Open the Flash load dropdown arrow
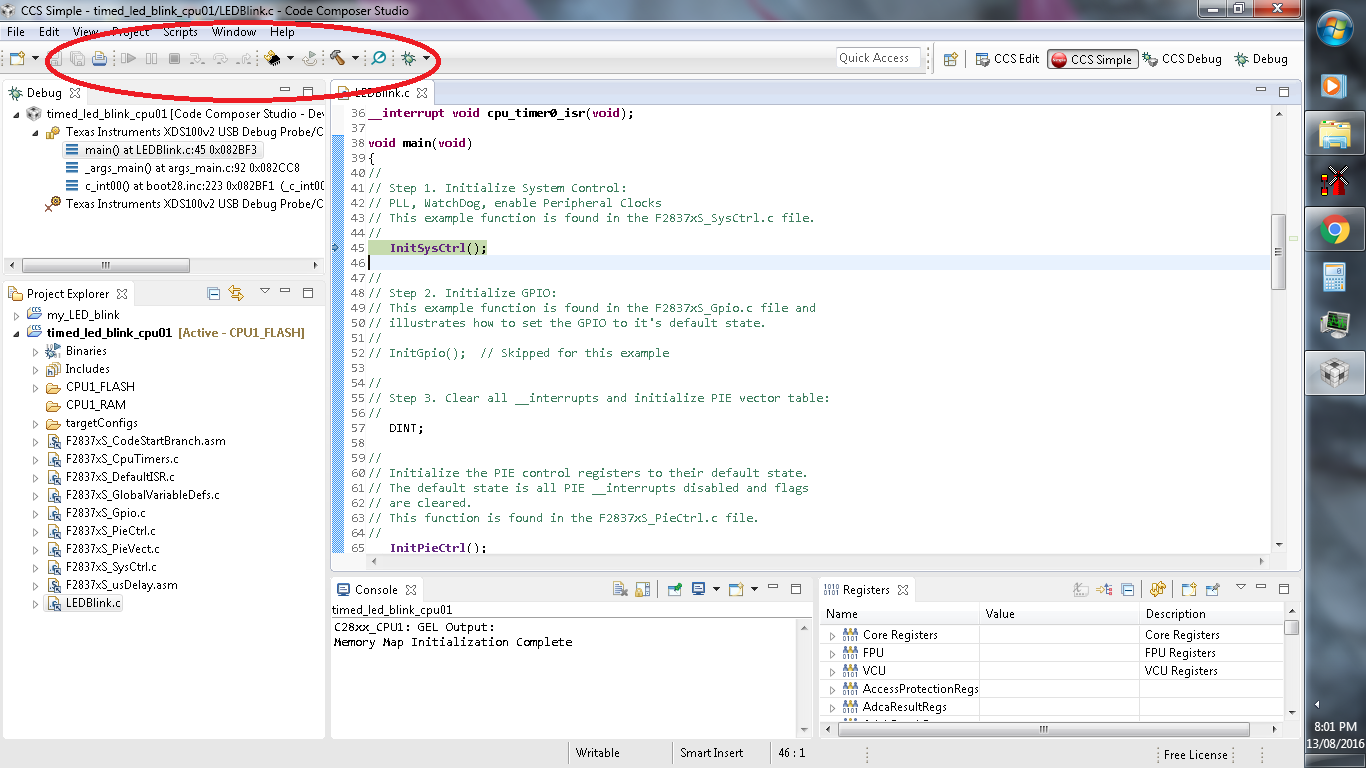This screenshot has height=768, width=1366. 290,59
